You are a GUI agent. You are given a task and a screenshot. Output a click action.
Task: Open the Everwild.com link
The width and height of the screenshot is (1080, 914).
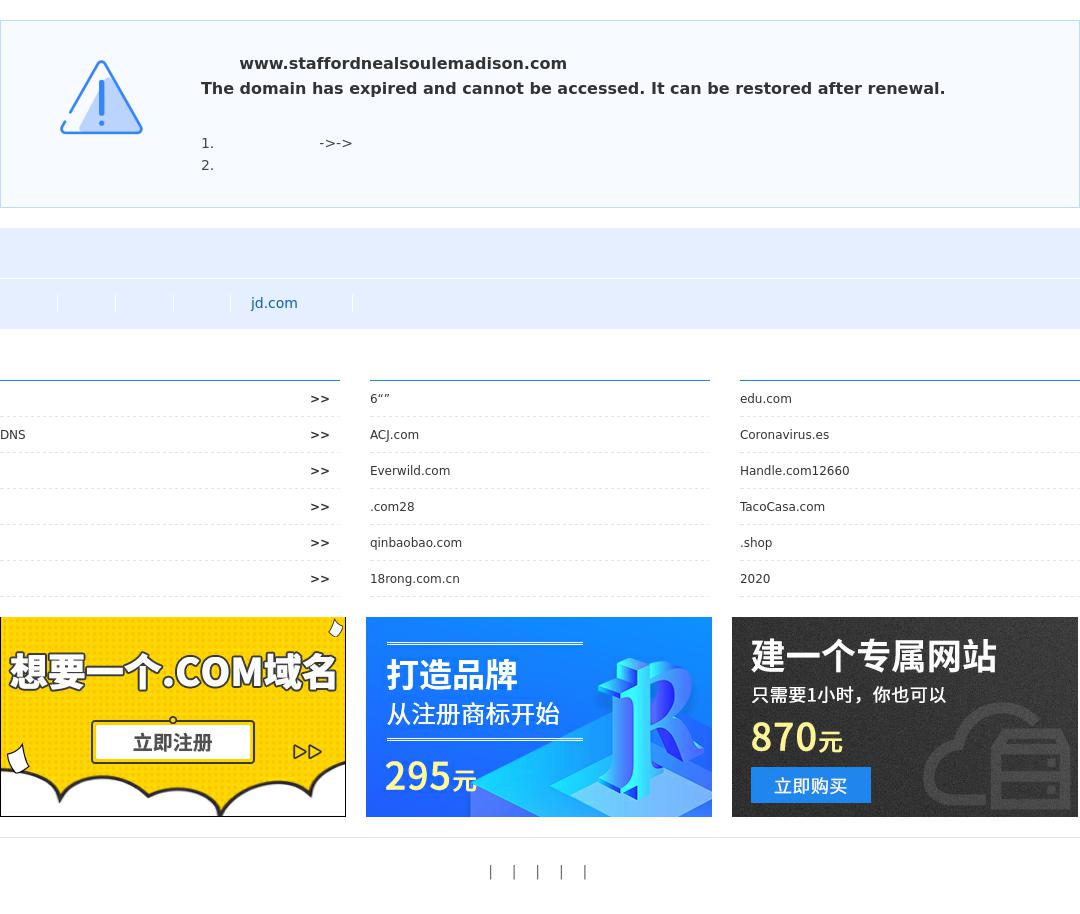[410, 470]
